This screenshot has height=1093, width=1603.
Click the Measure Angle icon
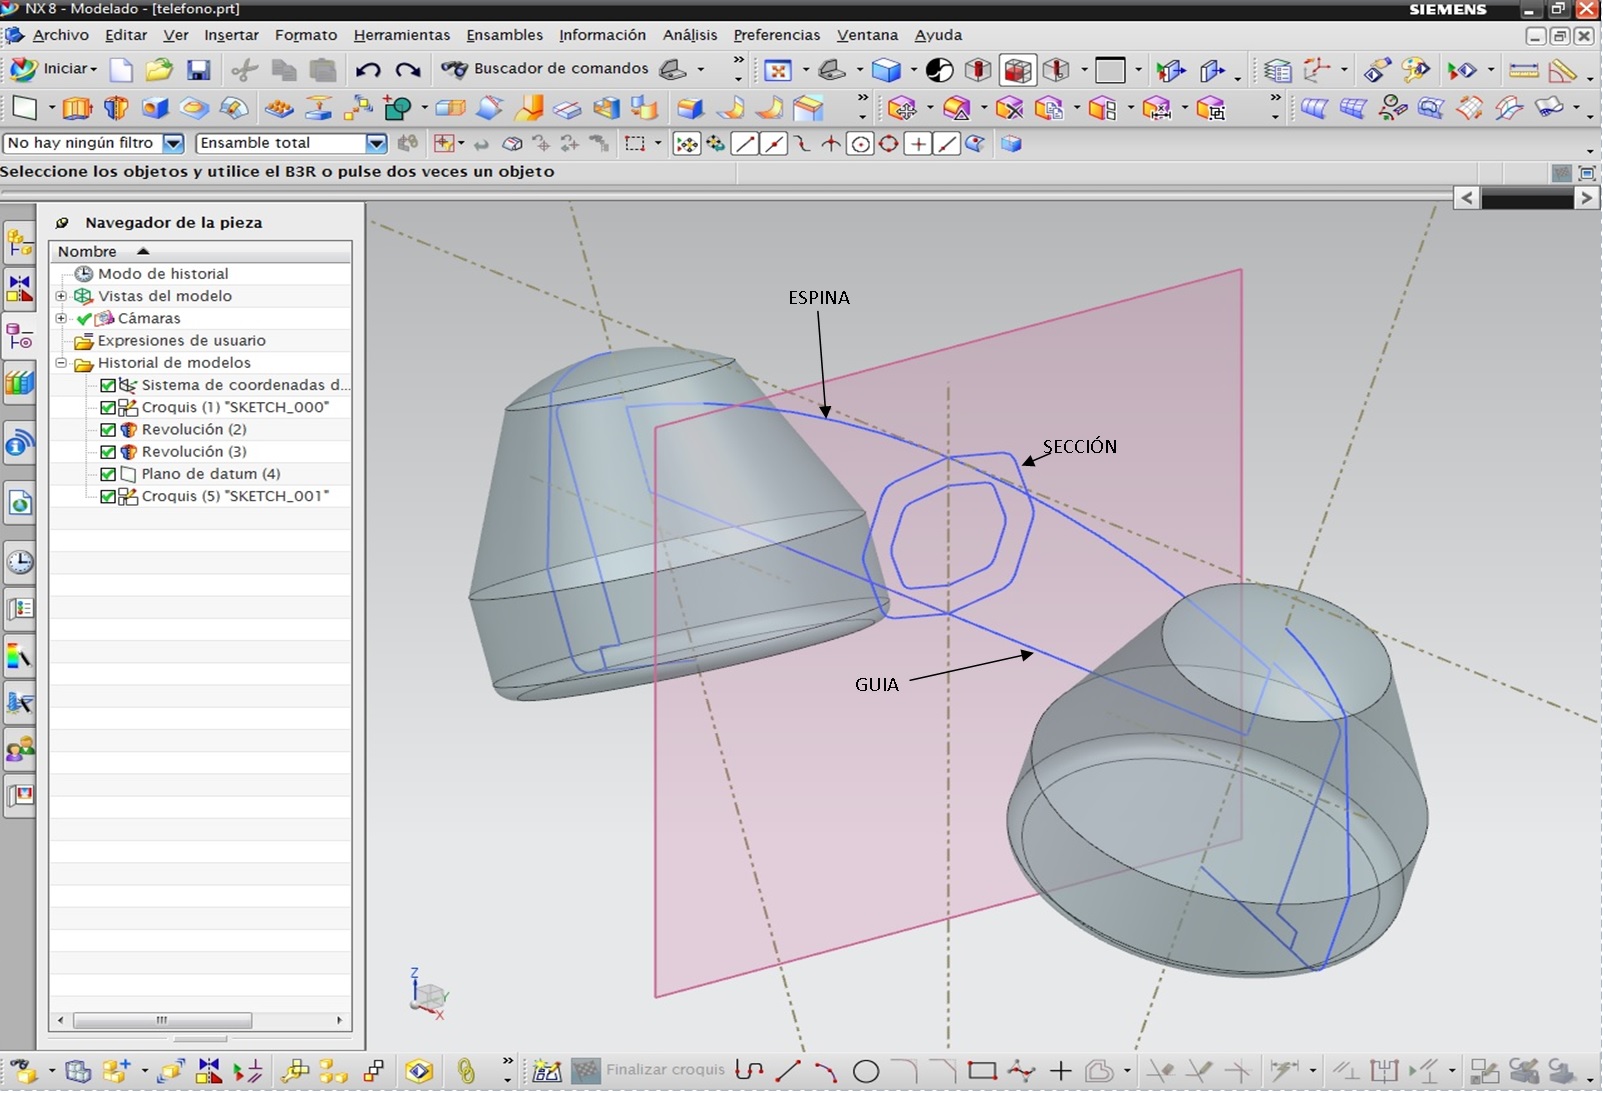pos(1563,70)
